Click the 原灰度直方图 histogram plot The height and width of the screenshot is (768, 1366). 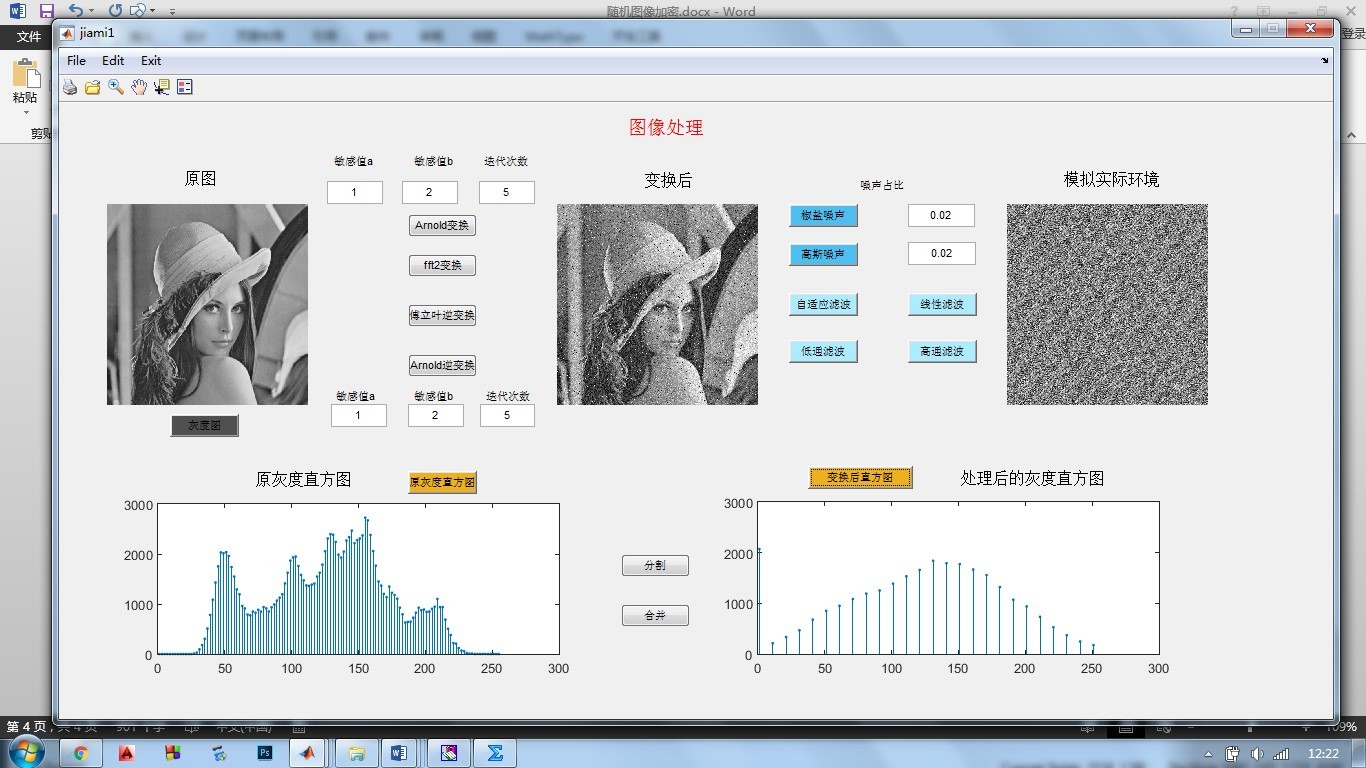358,579
